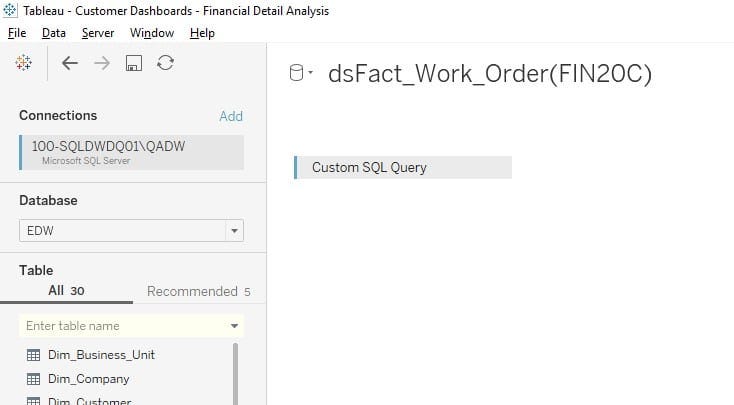Screen dimensions: 734x405
Task: Click the dsFact_Work_Order(FIN20C) data source title
Action: (490, 74)
